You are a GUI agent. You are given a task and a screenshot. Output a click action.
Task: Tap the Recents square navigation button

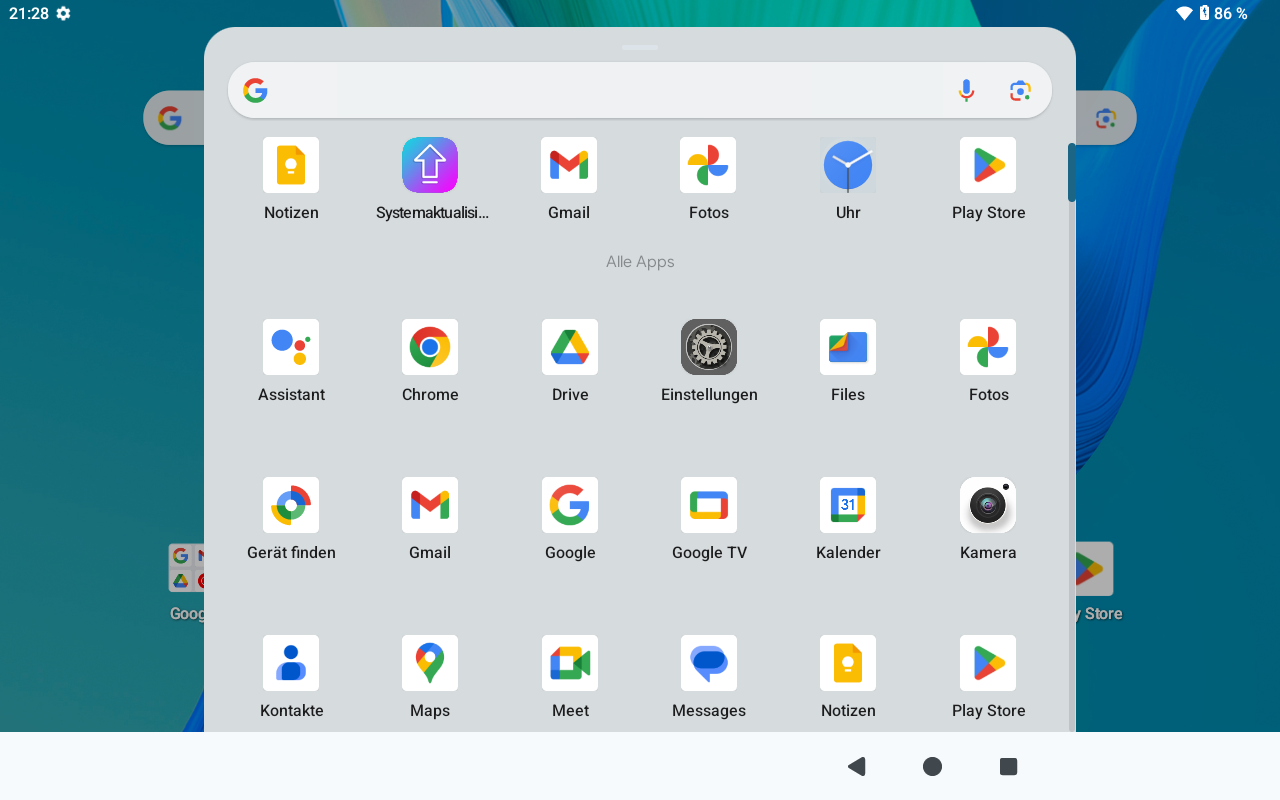(1008, 766)
